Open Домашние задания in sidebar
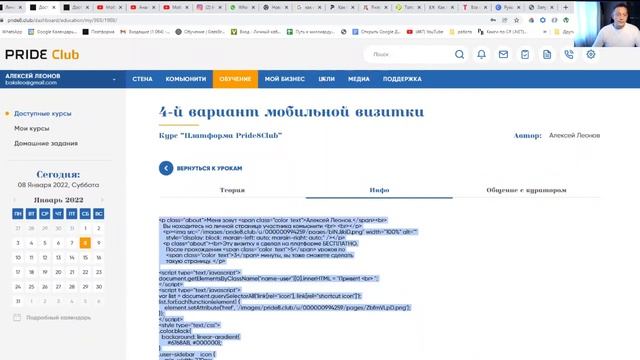The width and height of the screenshot is (640, 360). (x=46, y=143)
